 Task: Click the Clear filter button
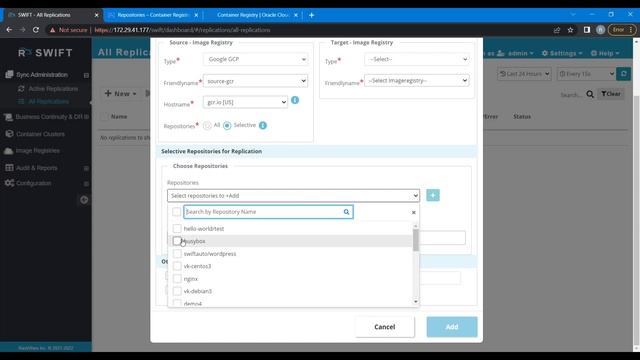(x=611, y=94)
